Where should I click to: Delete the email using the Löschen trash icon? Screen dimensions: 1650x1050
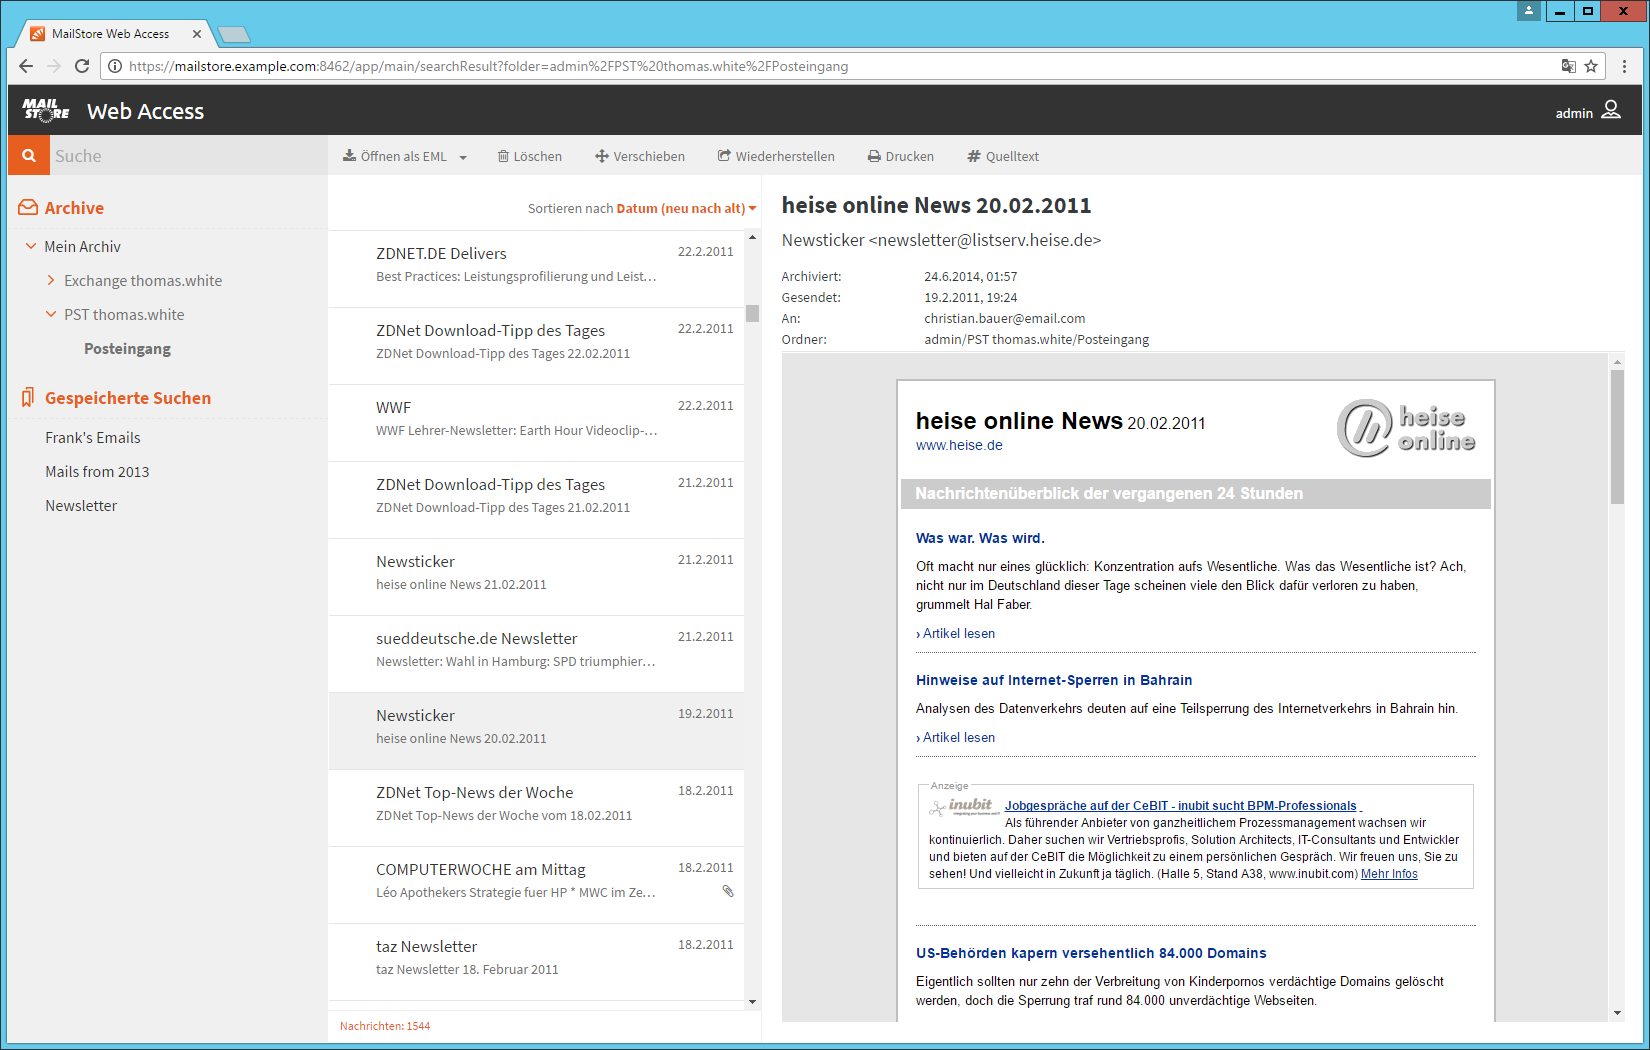coord(503,155)
